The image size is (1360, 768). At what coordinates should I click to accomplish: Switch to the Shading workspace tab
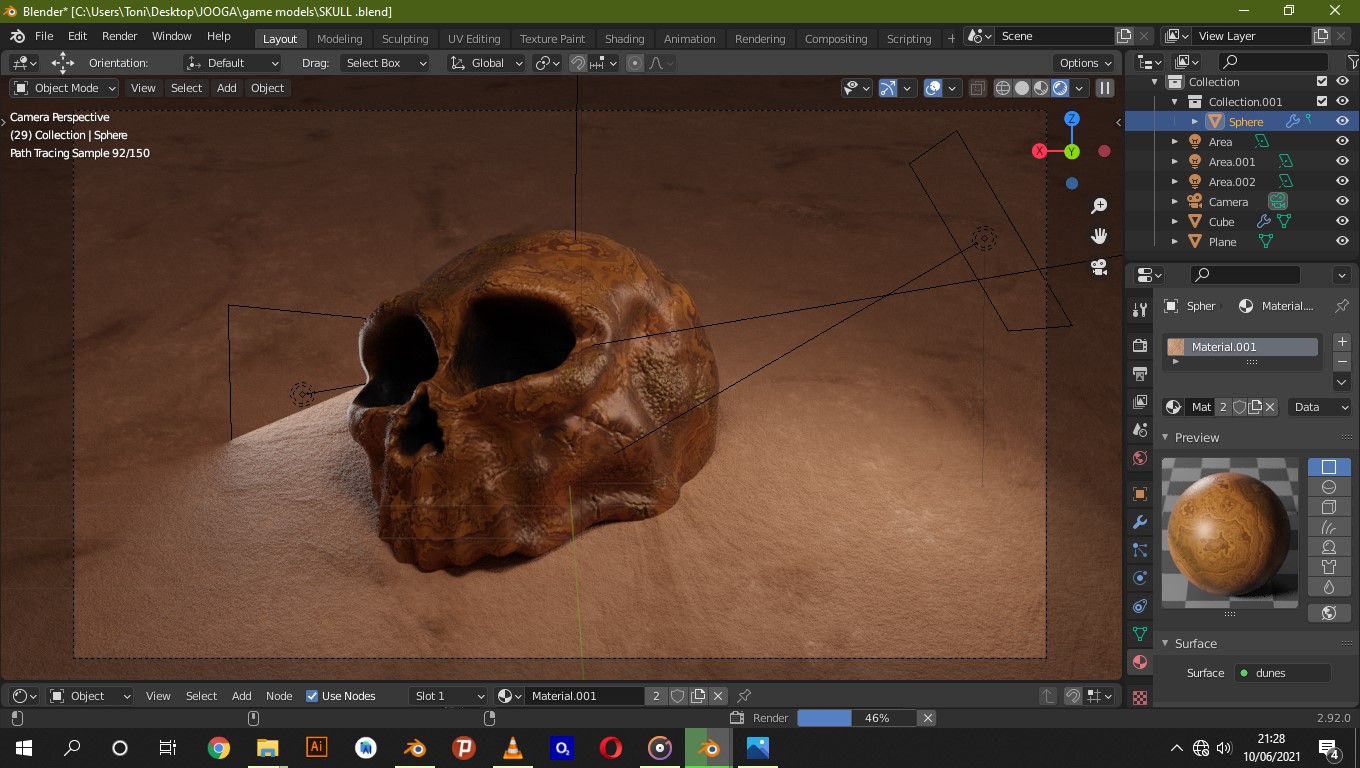click(624, 38)
